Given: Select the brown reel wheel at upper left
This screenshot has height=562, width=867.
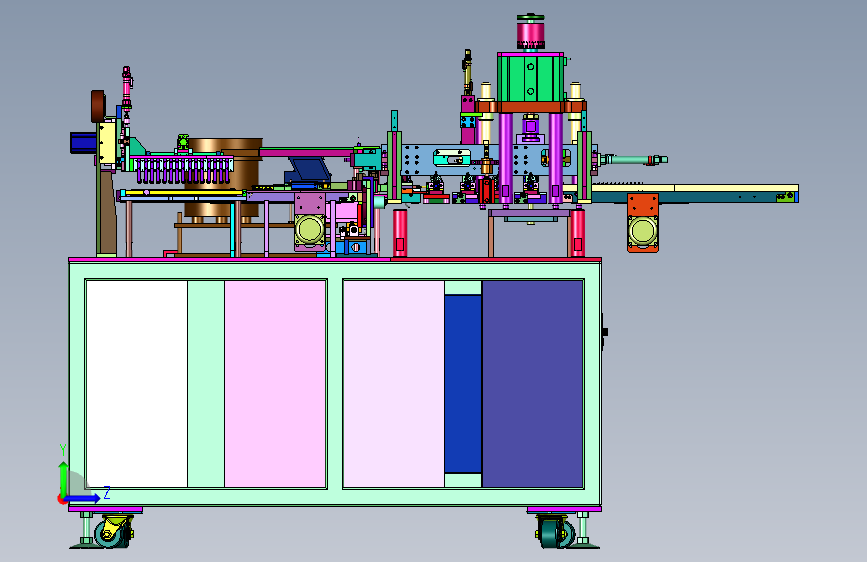Looking at the screenshot, I should [x=98, y=106].
